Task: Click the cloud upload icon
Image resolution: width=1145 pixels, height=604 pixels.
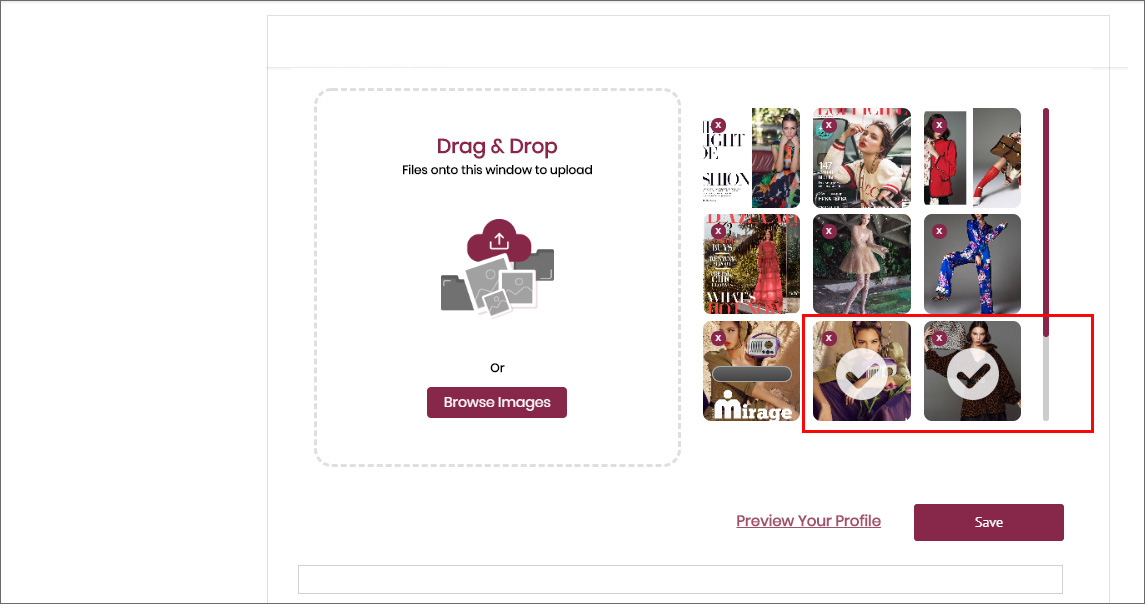Action: click(x=499, y=240)
